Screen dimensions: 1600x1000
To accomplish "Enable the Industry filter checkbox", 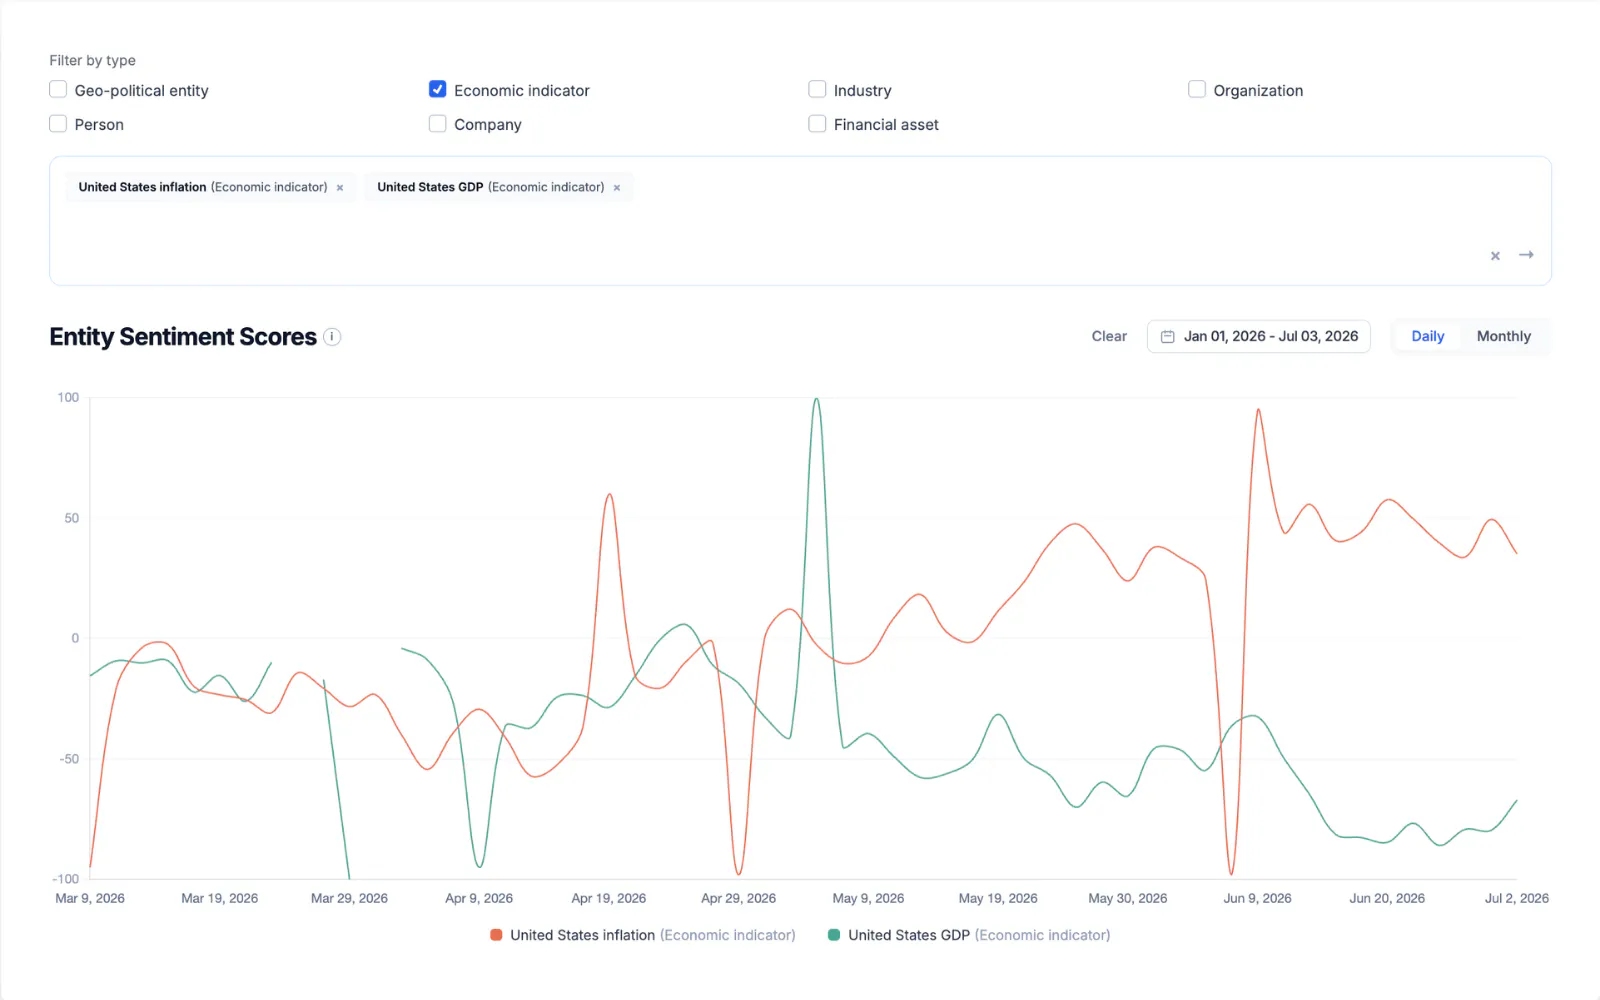I will tap(817, 90).
